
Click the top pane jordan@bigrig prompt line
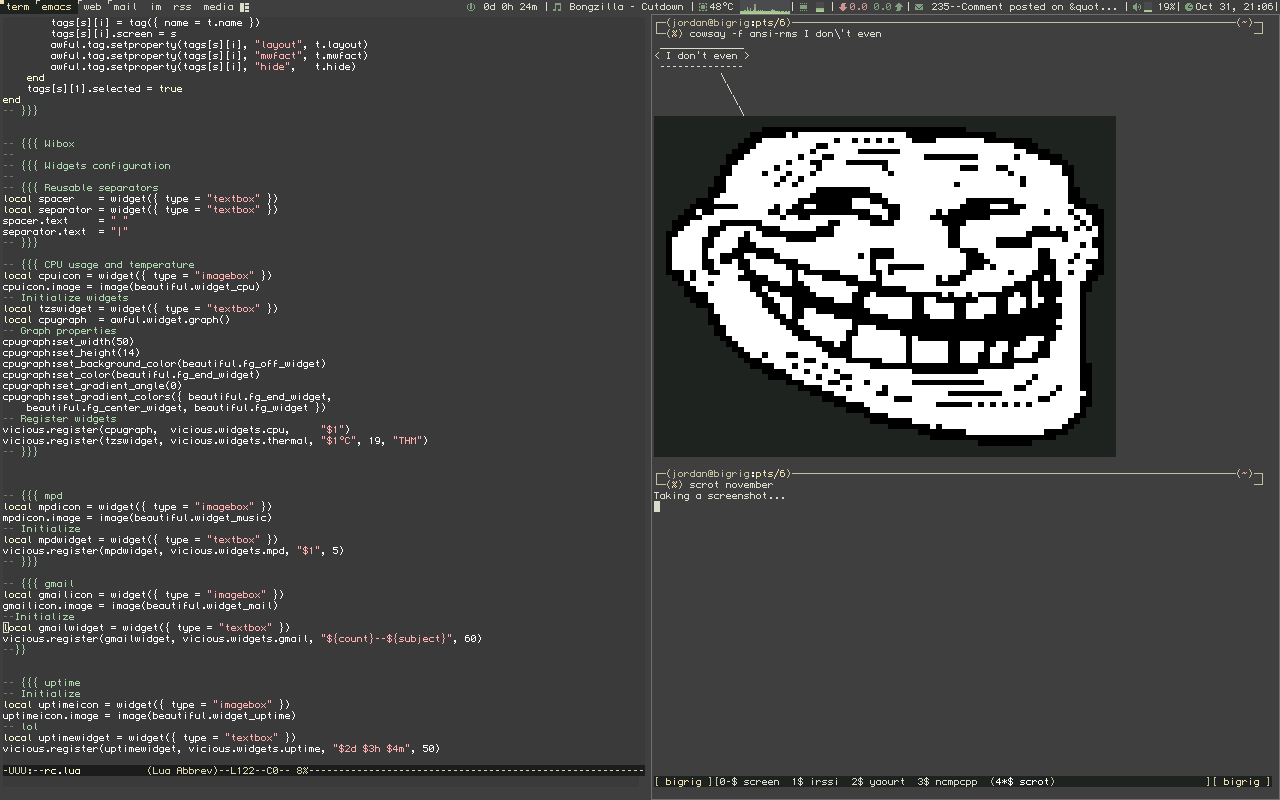click(x=957, y=23)
